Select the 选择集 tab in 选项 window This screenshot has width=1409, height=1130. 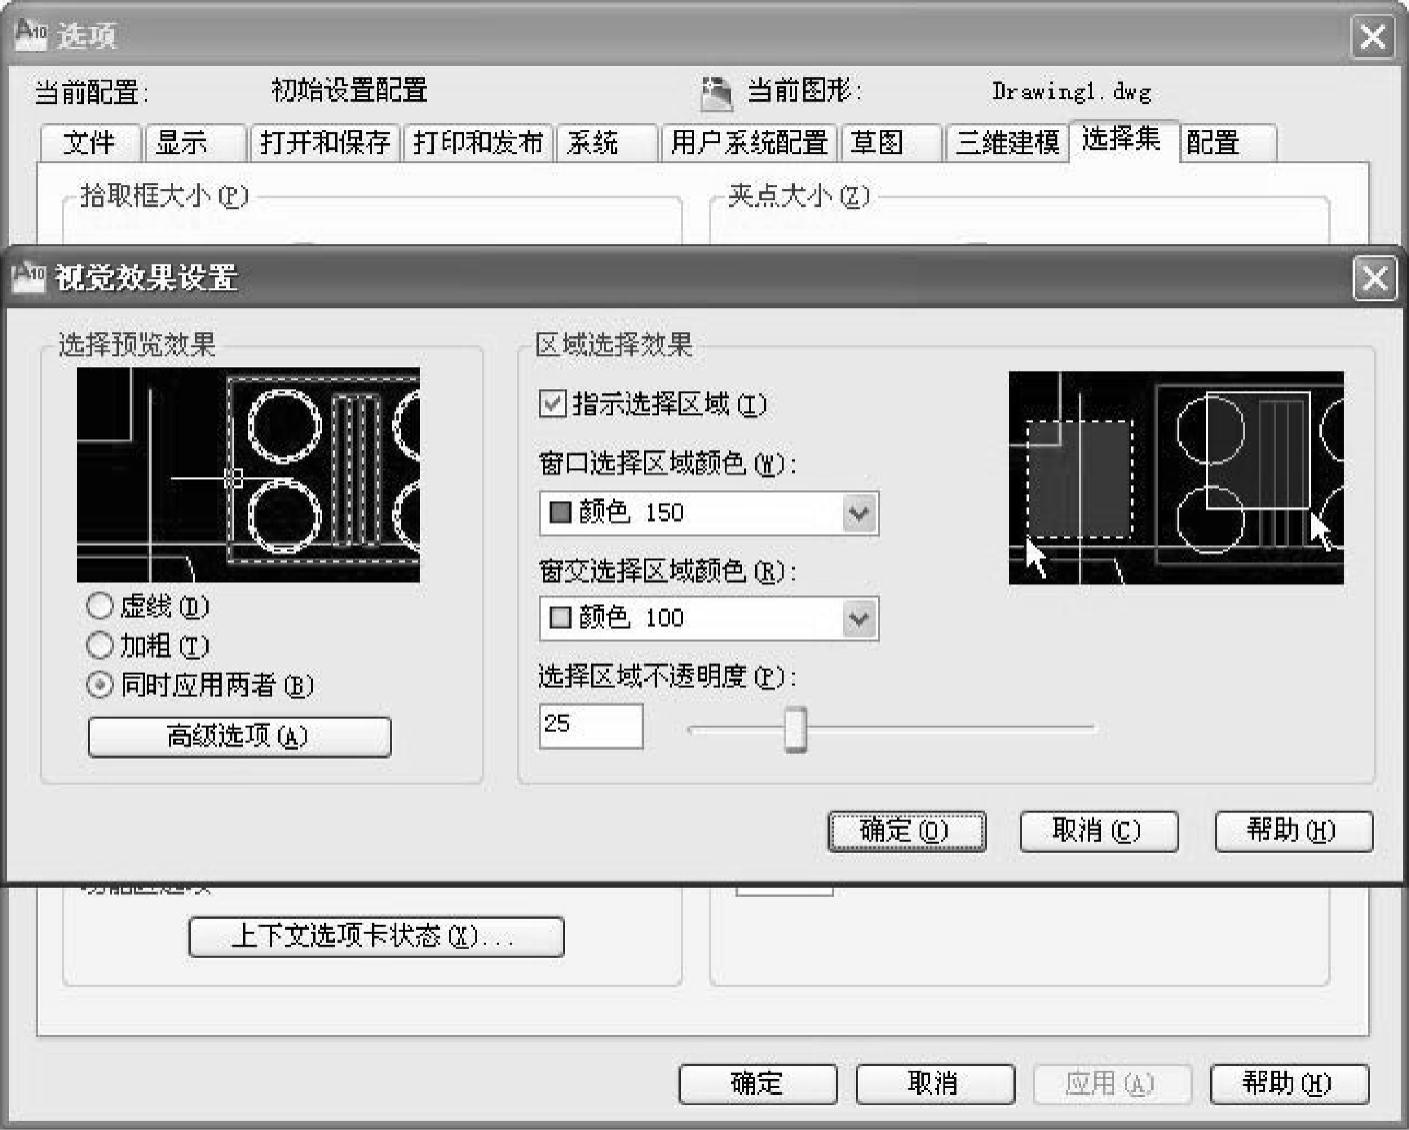(1123, 139)
